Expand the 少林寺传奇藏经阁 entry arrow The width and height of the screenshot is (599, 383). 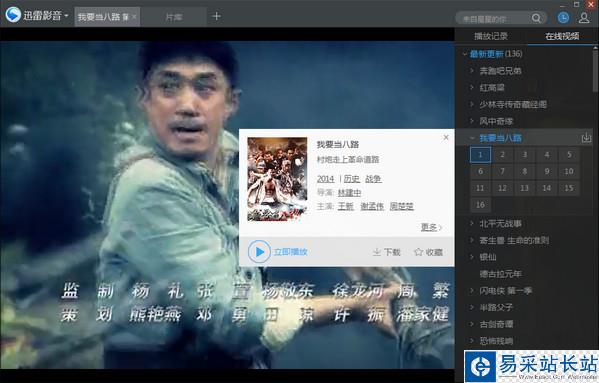pyautogui.click(x=472, y=104)
